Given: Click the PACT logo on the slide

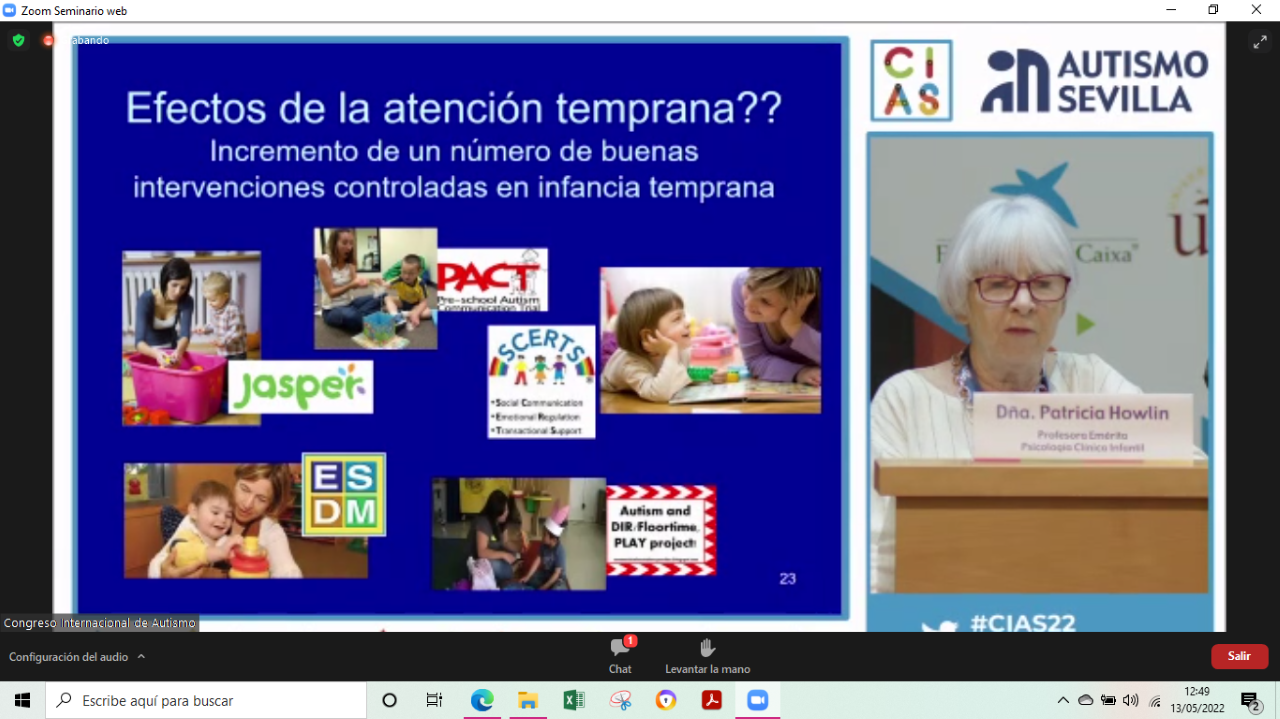Looking at the screenshot, I should (492, 279).
